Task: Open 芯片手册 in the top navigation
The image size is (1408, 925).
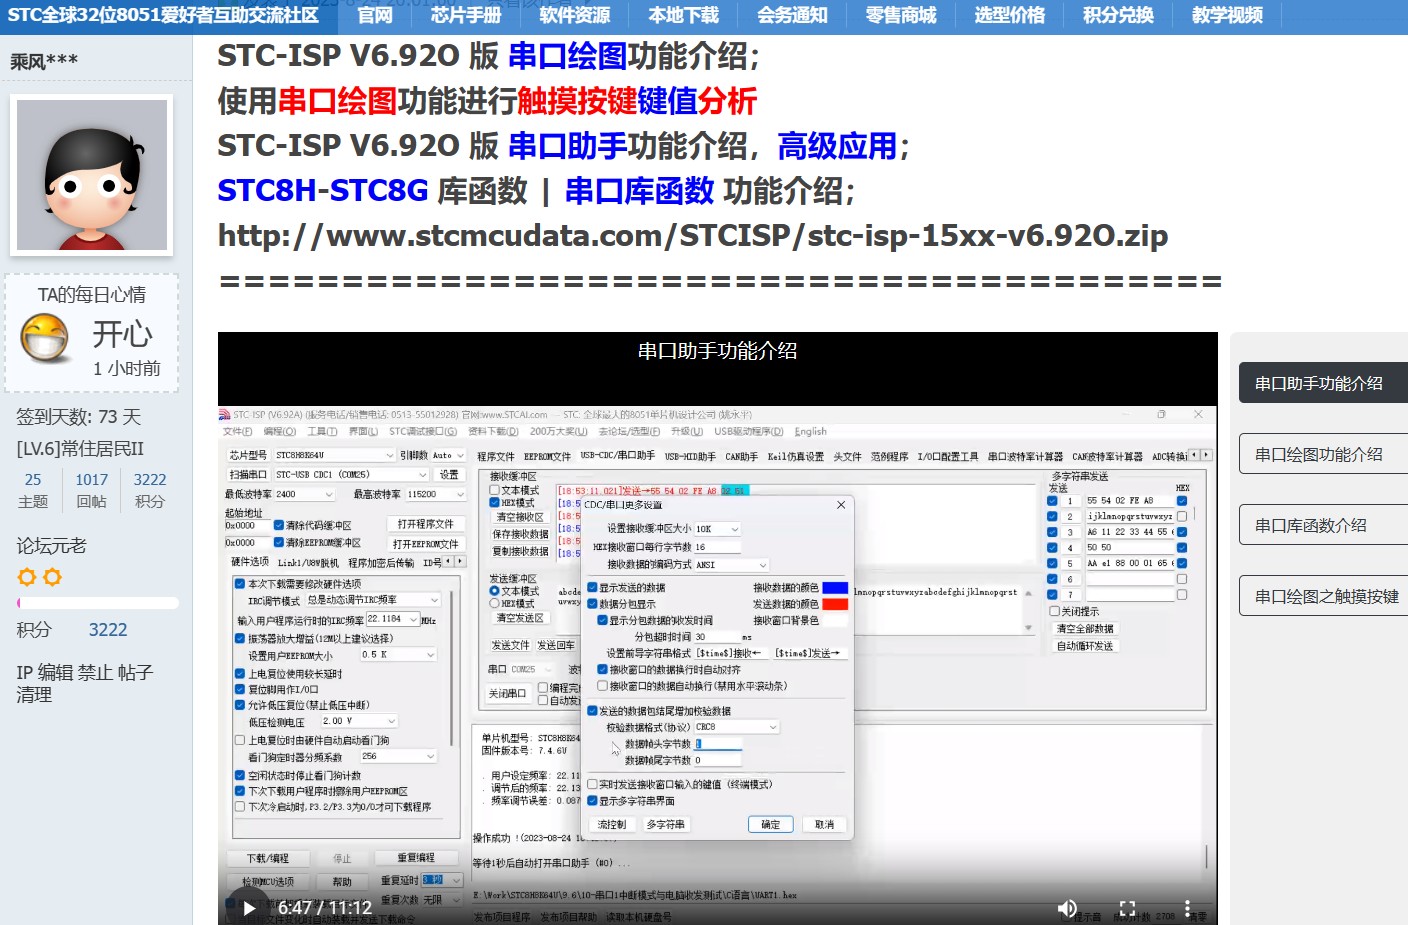Action: pyautogui.click(x=466, y=15)
